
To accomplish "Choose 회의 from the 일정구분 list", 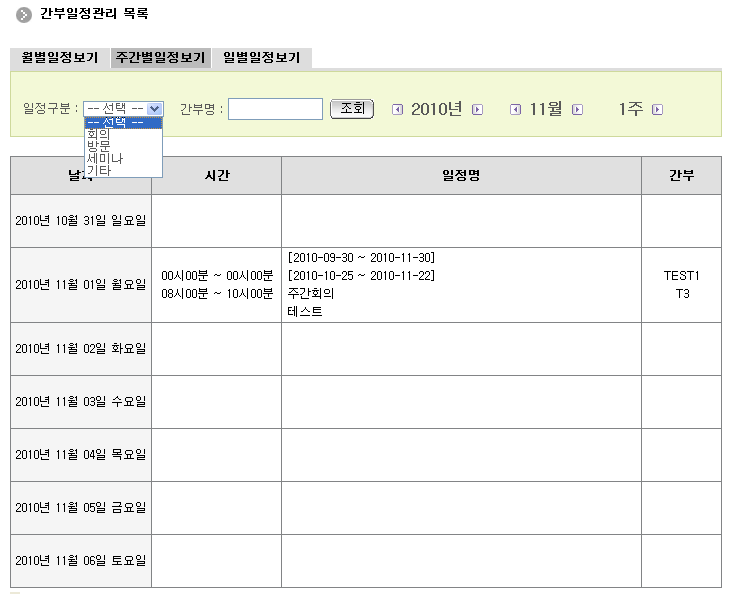I will 98,134.
